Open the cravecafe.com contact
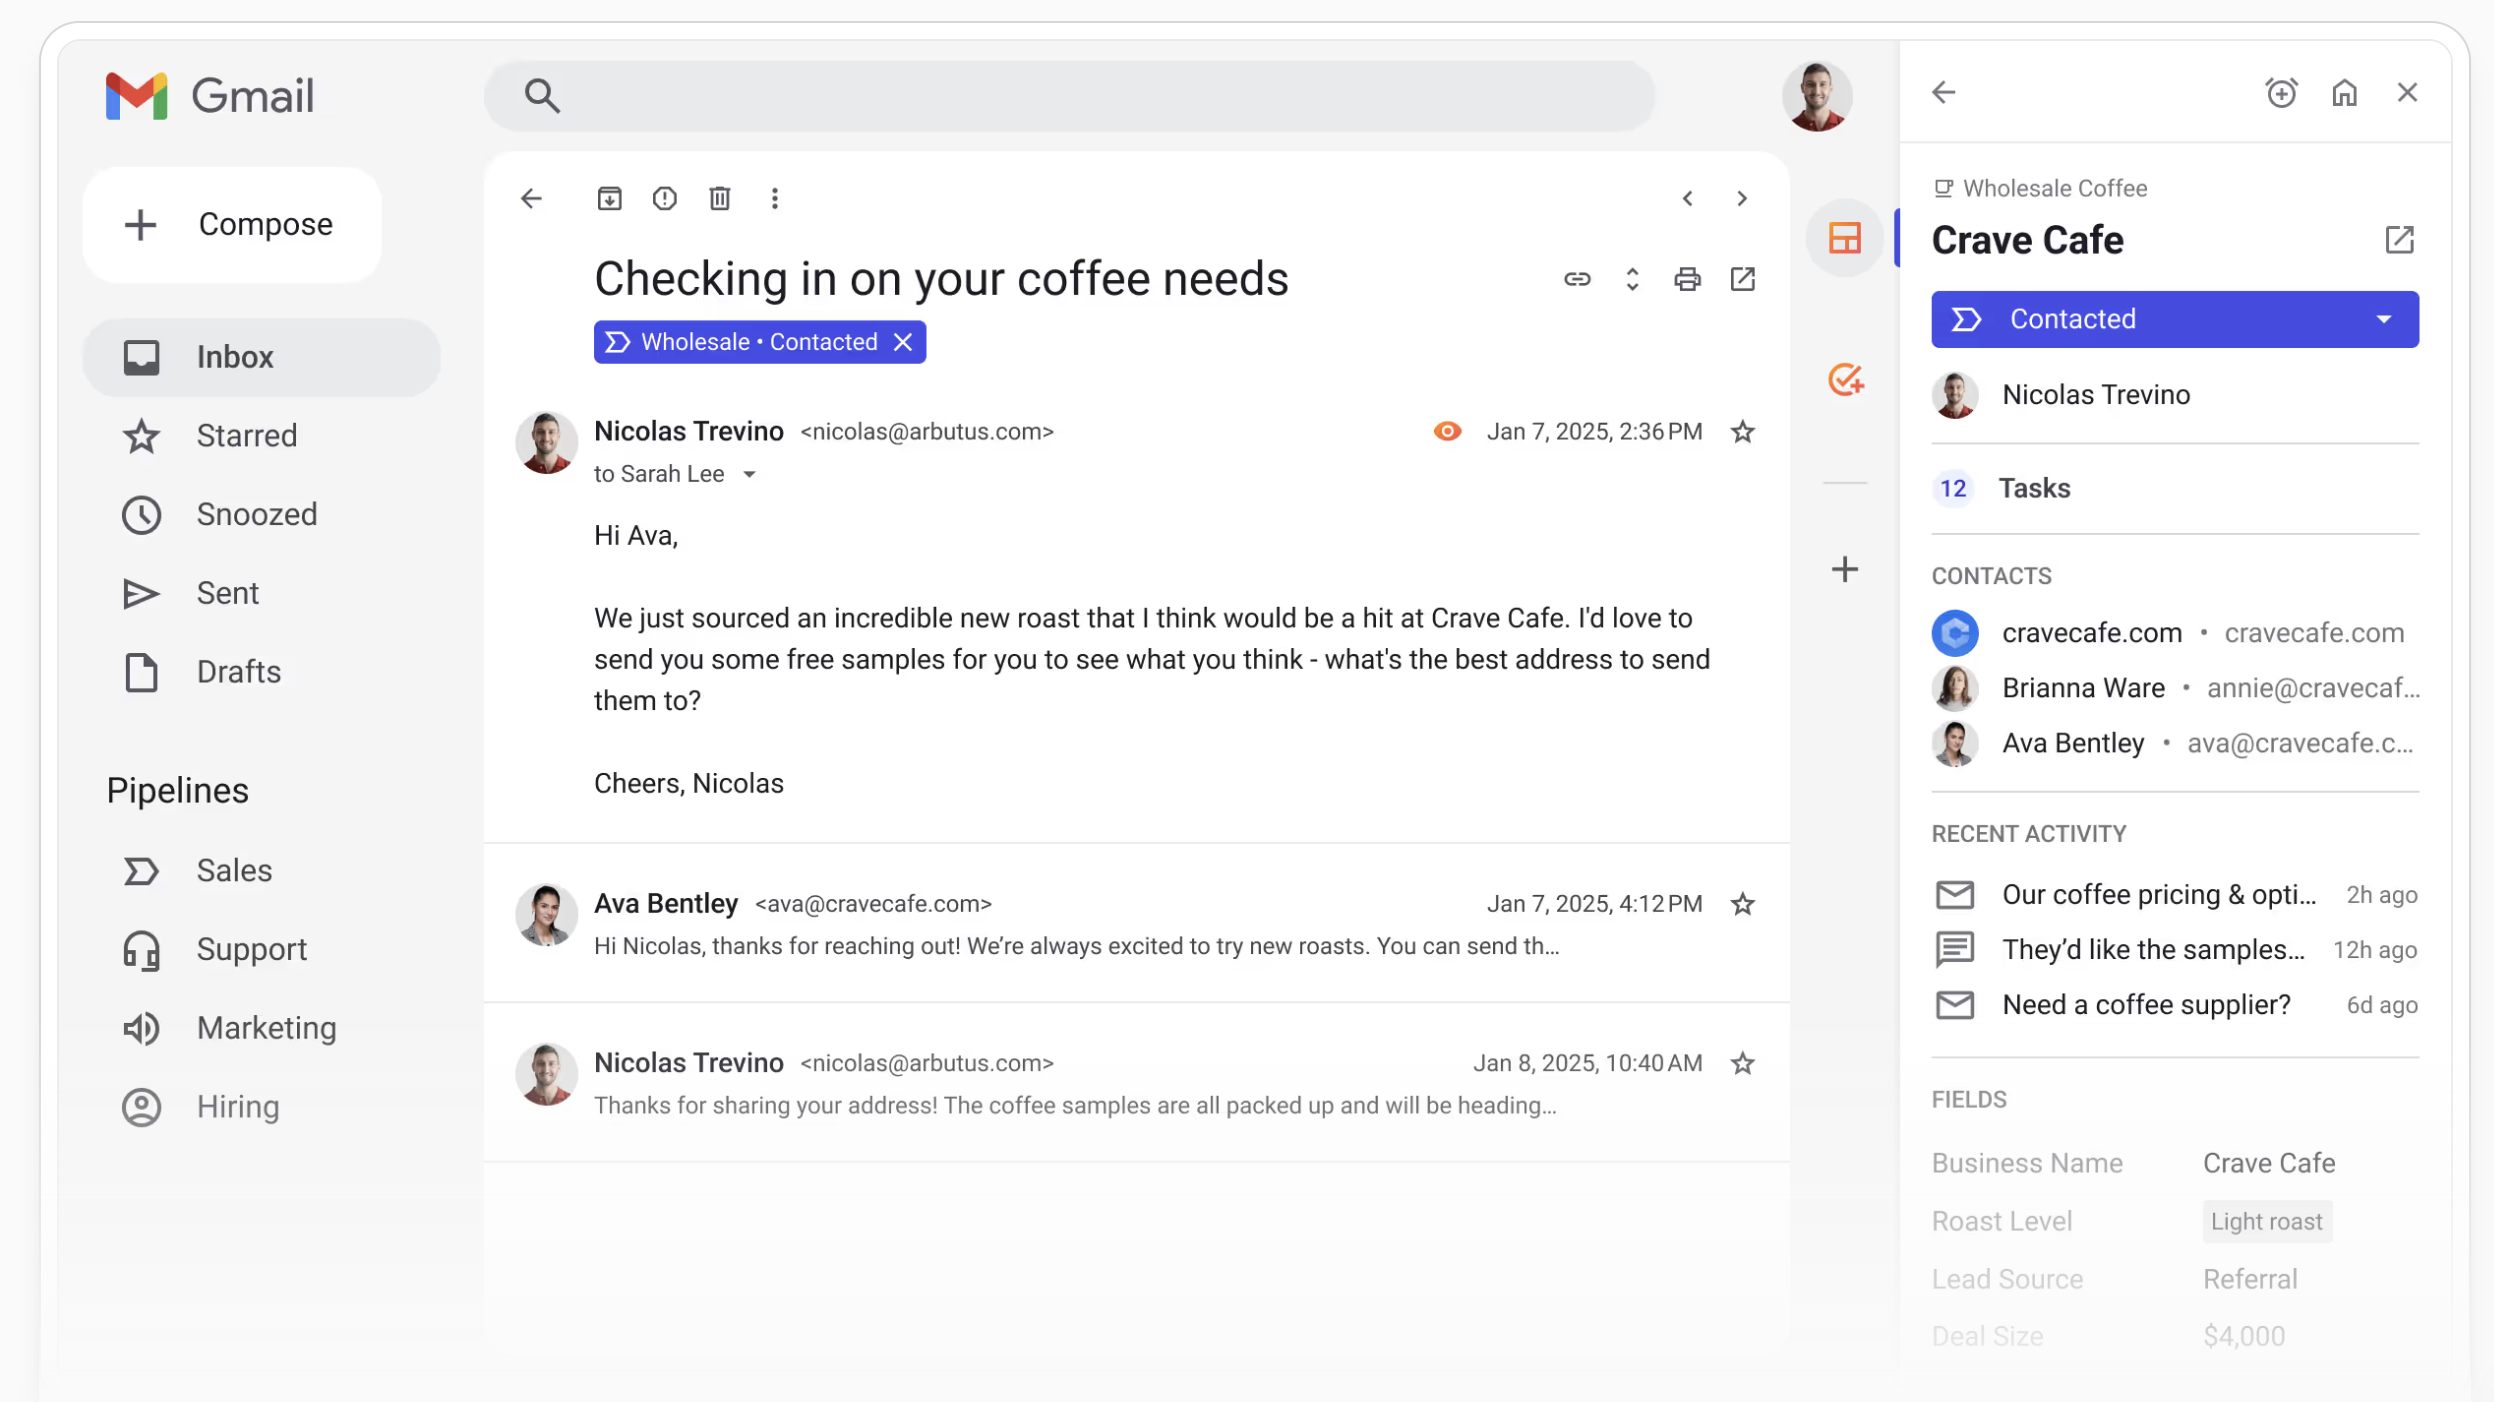The width and height of the screenshot is (2494, 1402). coord(2173,633)
